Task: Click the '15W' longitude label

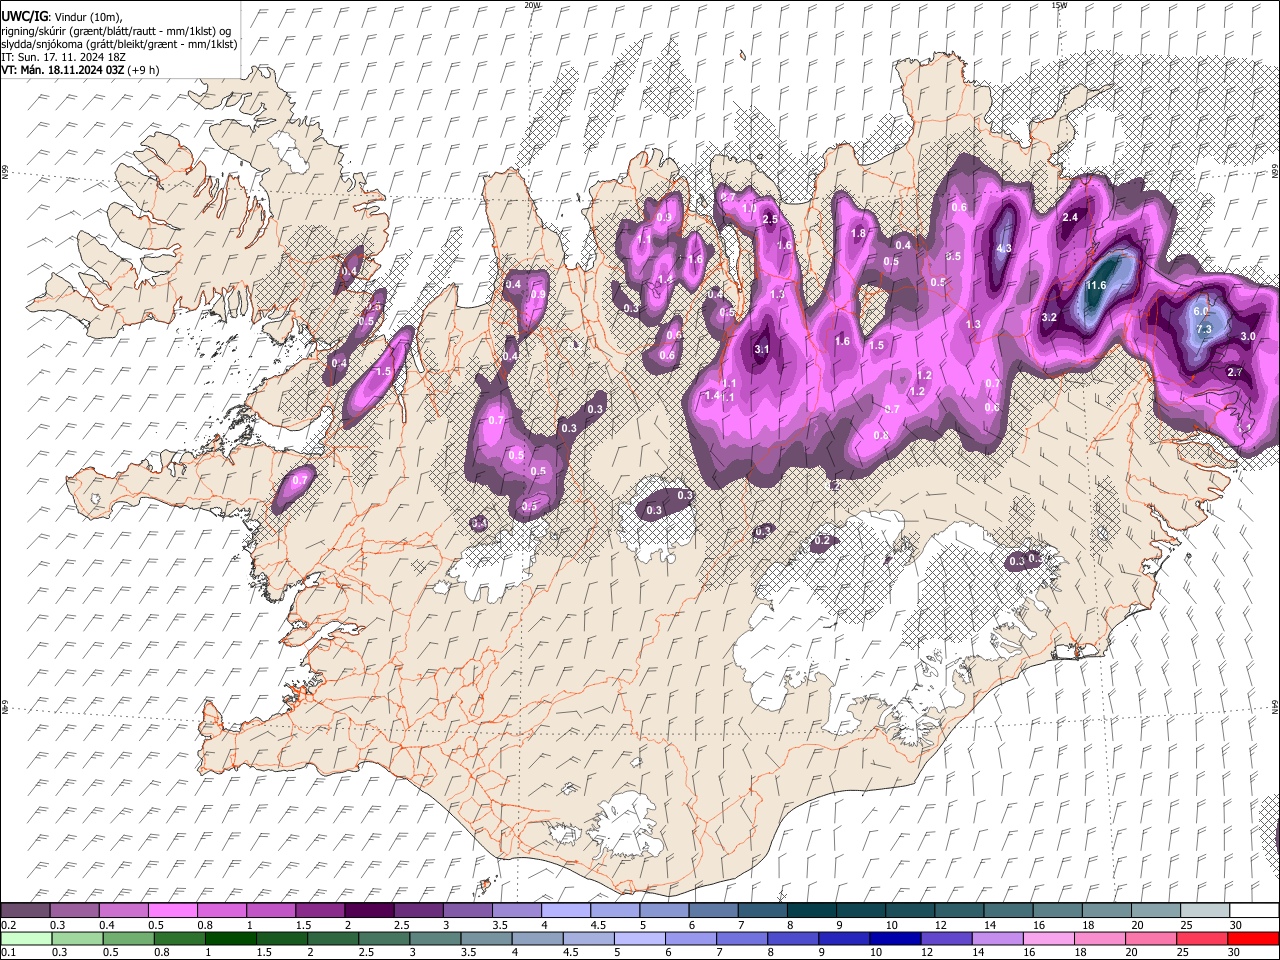Action: [1059, 5]
